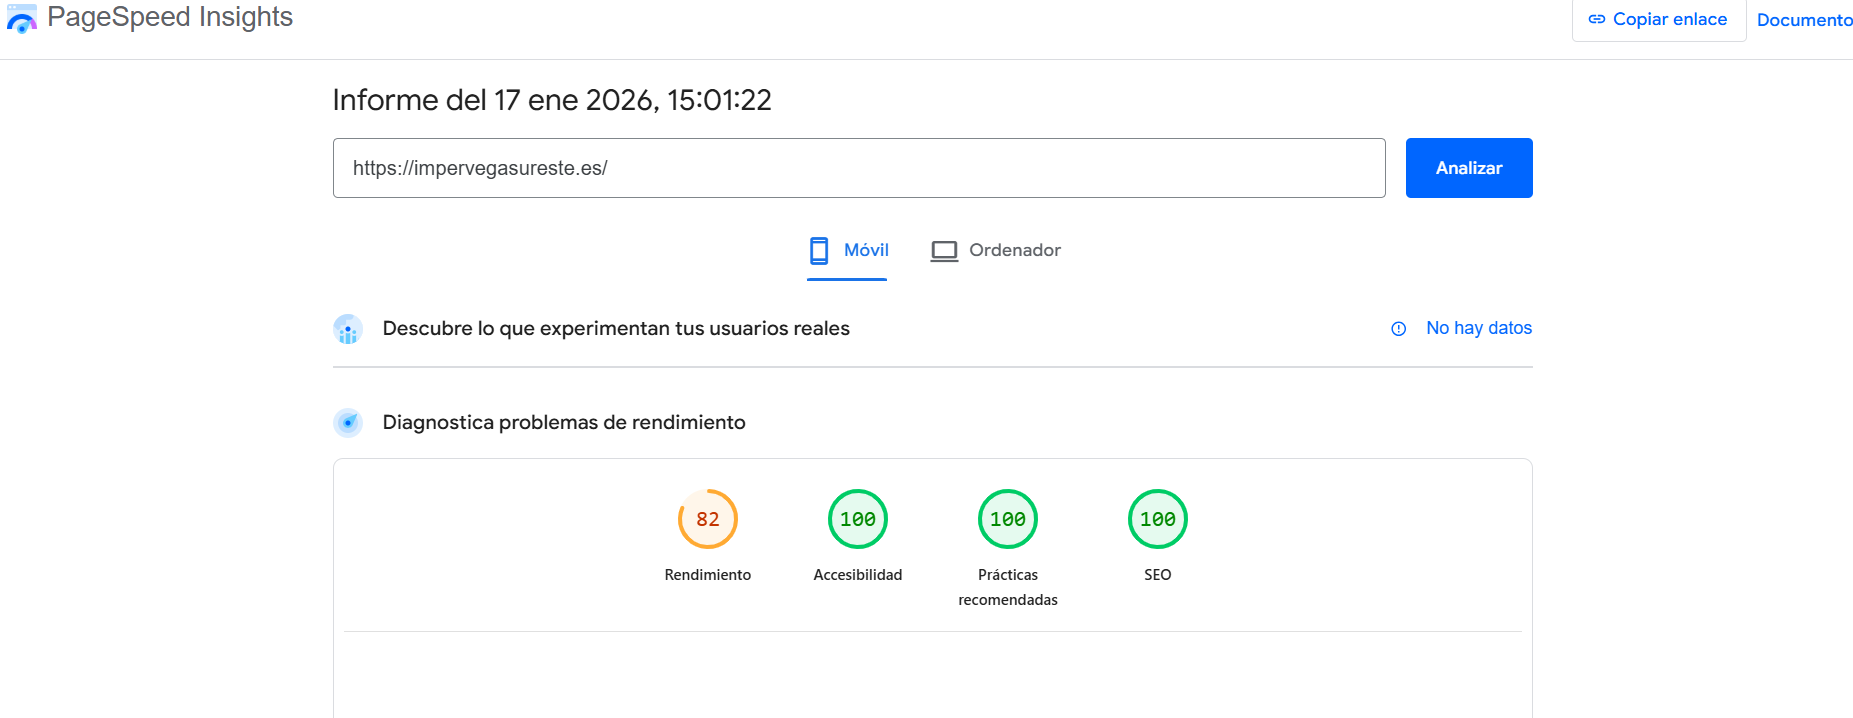Click the link icon in Copiar enlace

pos(1597,19)
